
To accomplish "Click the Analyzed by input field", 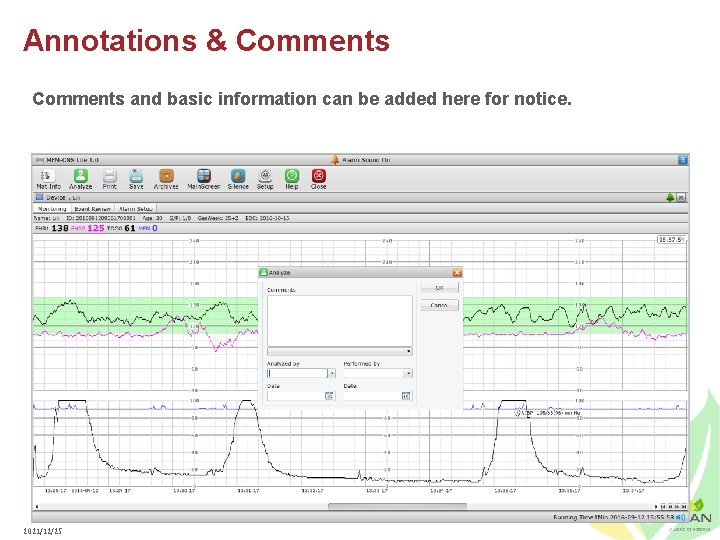I will [298, 374].
